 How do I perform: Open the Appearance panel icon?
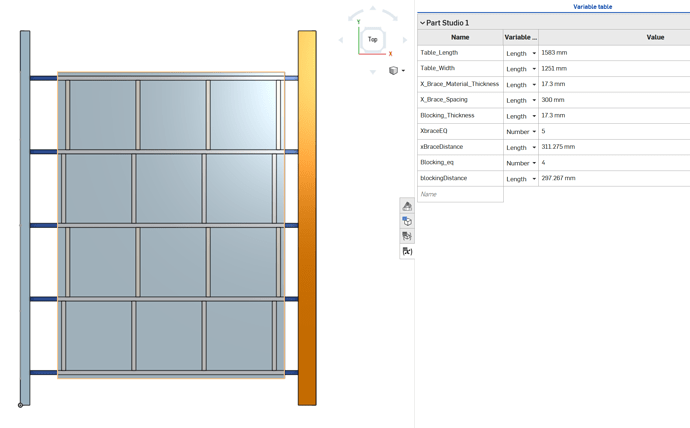[x=407, y=206]
